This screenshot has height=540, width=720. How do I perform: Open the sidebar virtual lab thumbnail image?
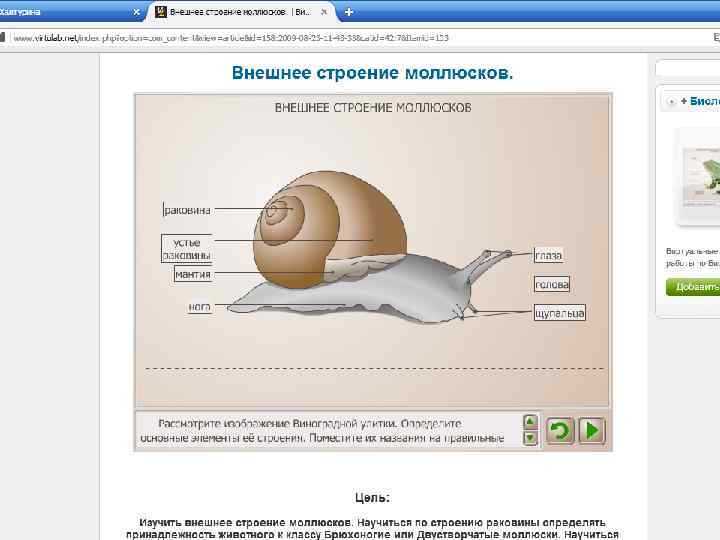pyautogui.click(x=698, y=176)
